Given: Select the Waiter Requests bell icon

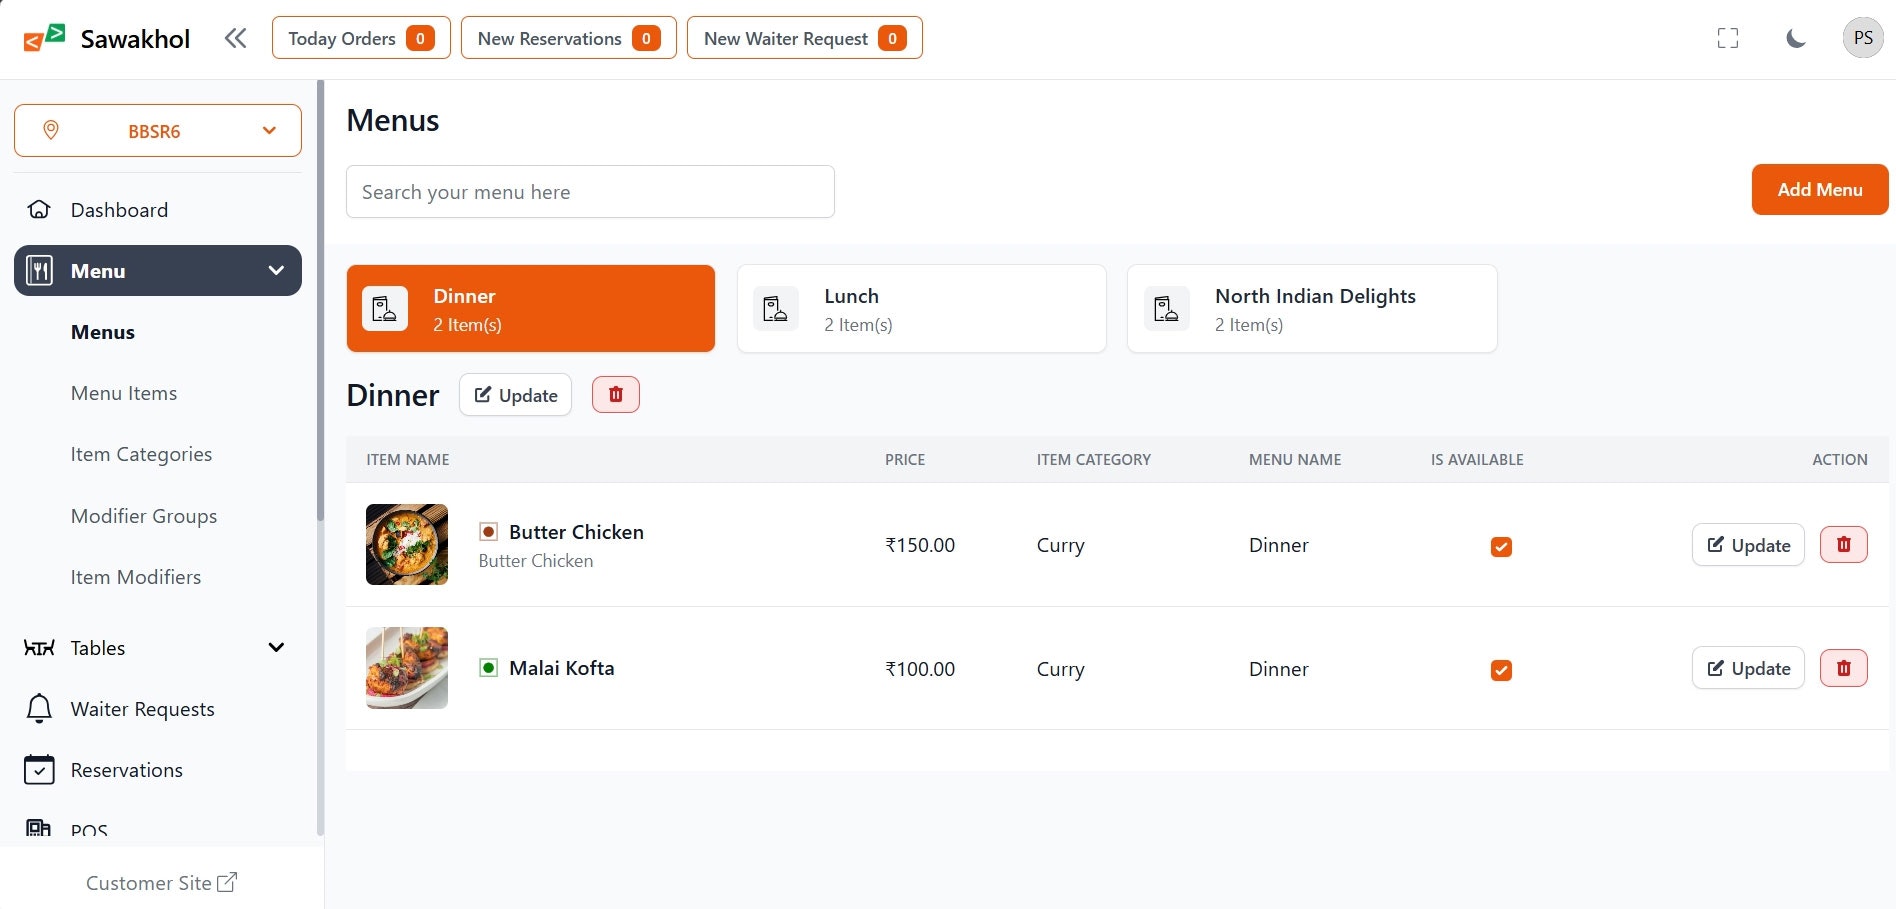Looking at the screenshot, I should point(38,708).
